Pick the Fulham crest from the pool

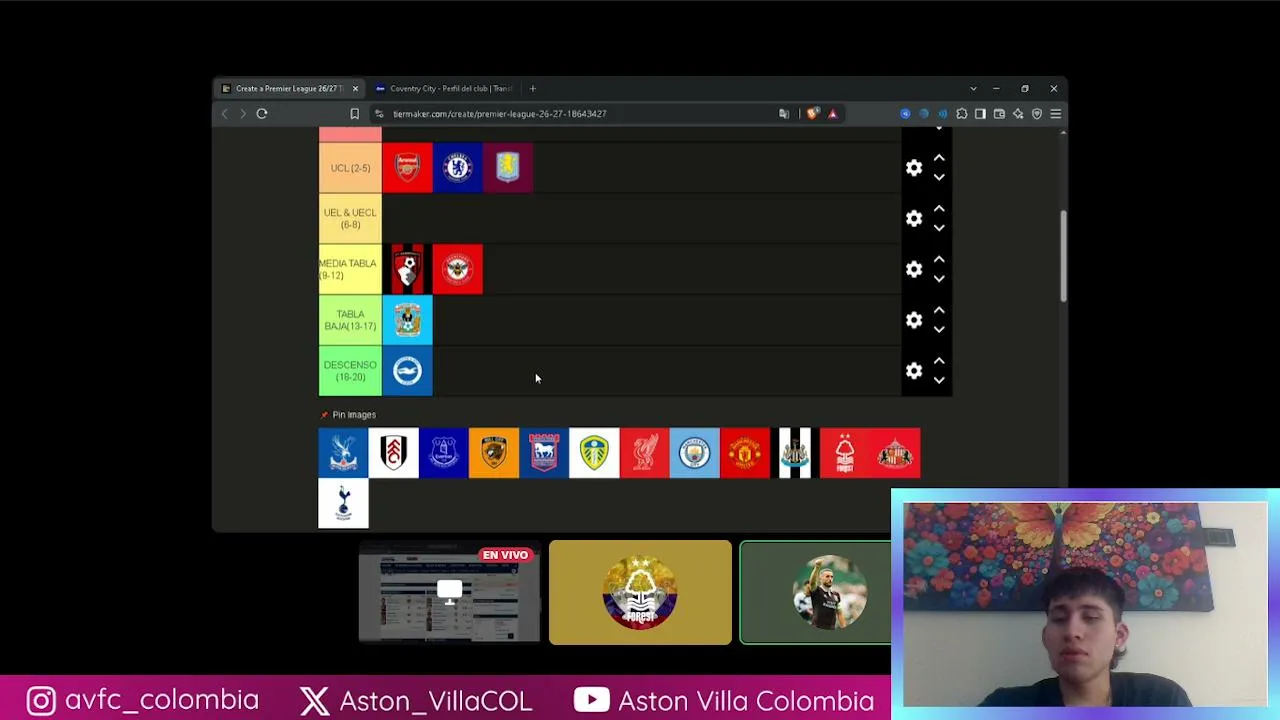[393, 453]
